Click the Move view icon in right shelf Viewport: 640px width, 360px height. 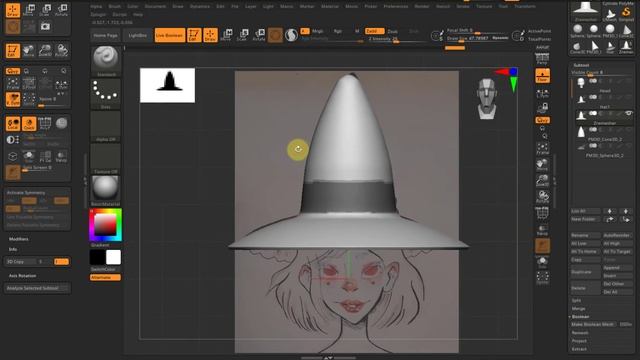click(x=542, y=165)
